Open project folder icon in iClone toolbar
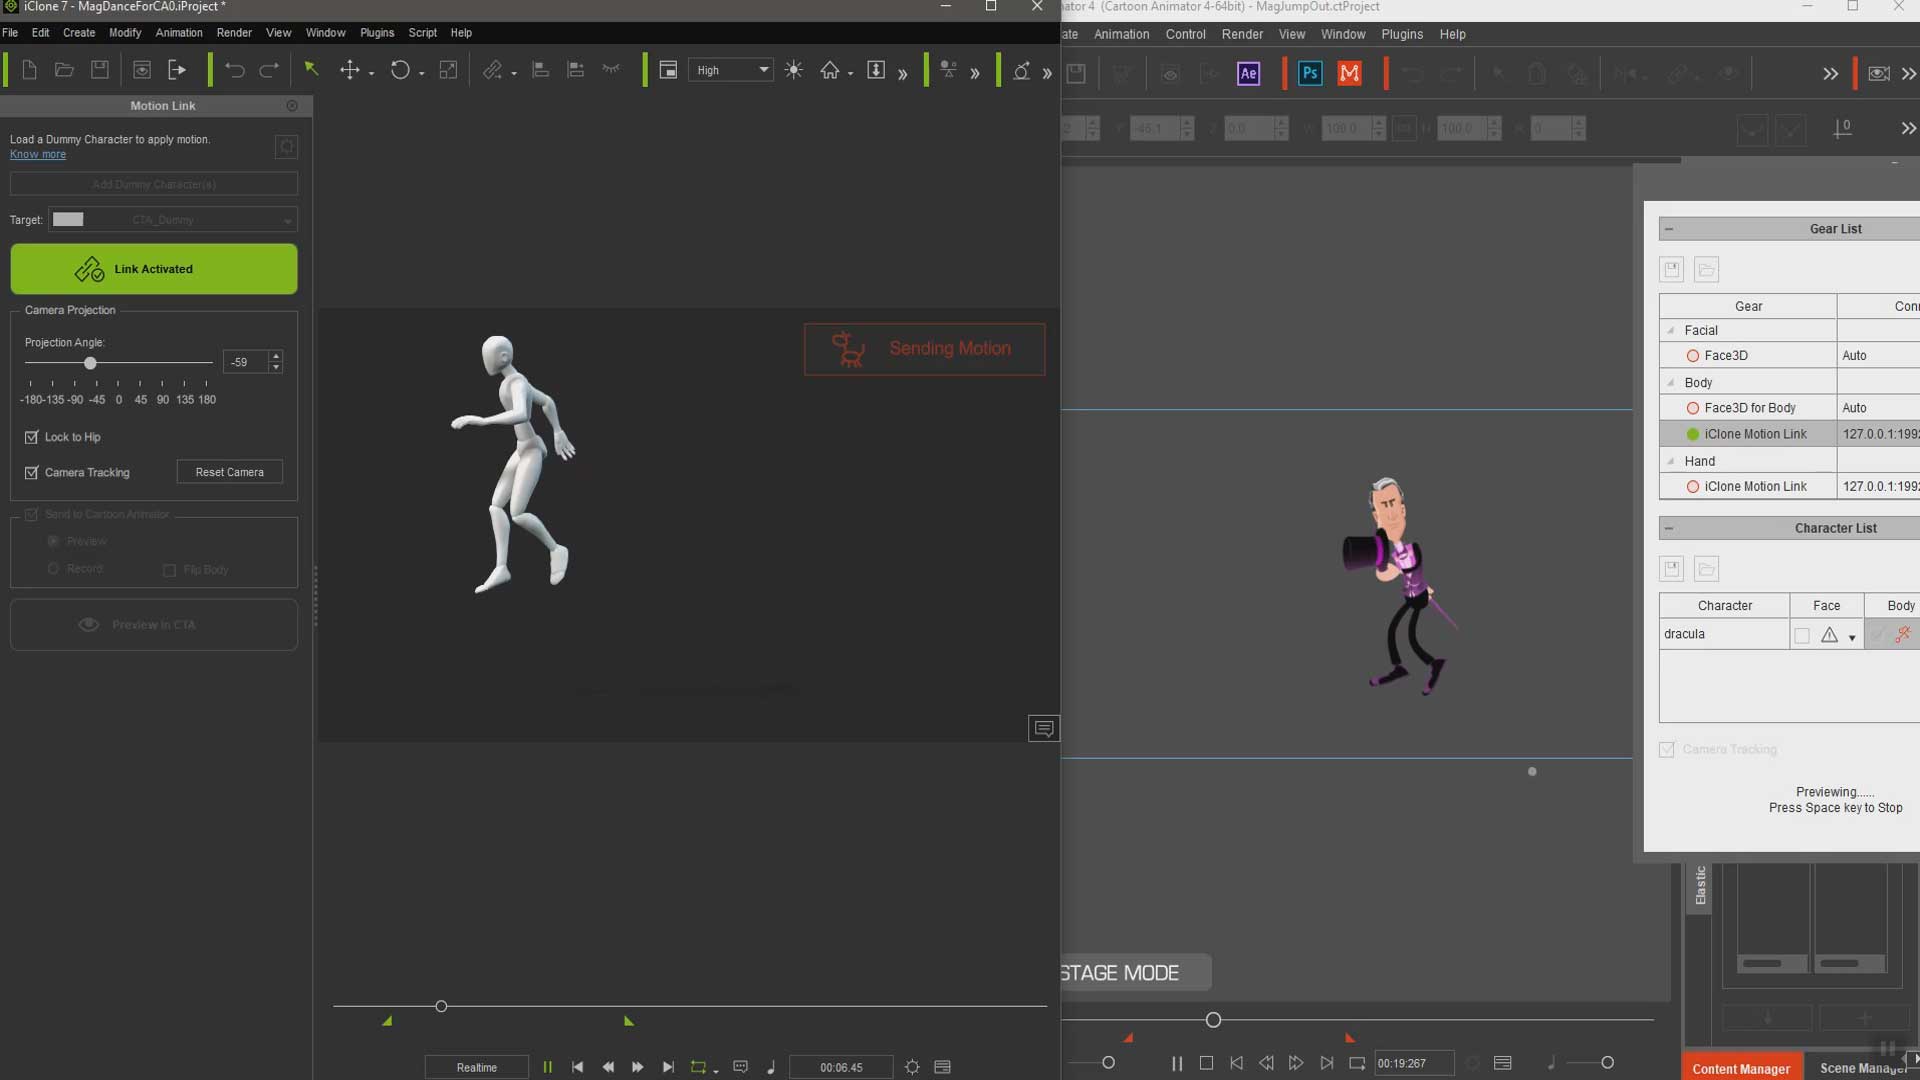Screen dimensions: 1920x1080 pyautogui.click(x=64, y=70)
